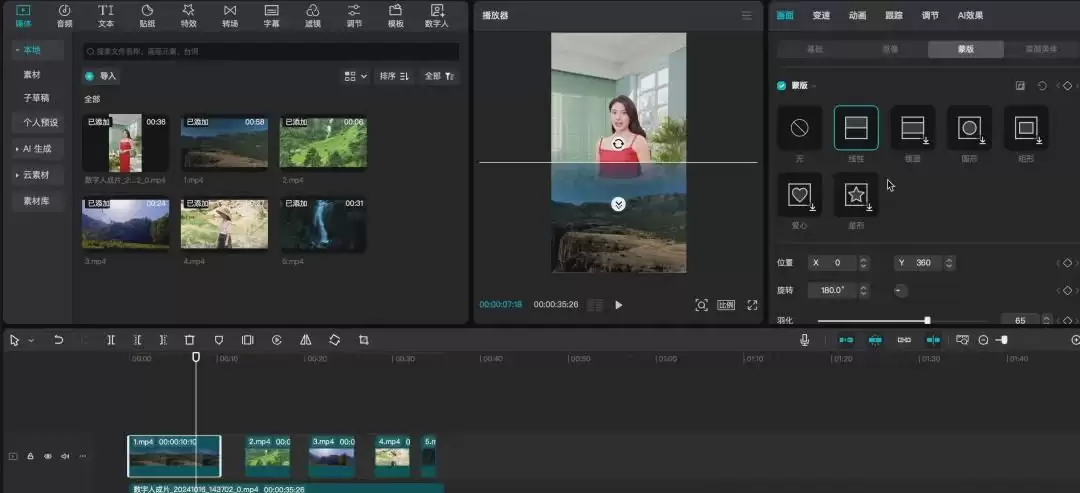Play the preview in the player

click(619, 305)
